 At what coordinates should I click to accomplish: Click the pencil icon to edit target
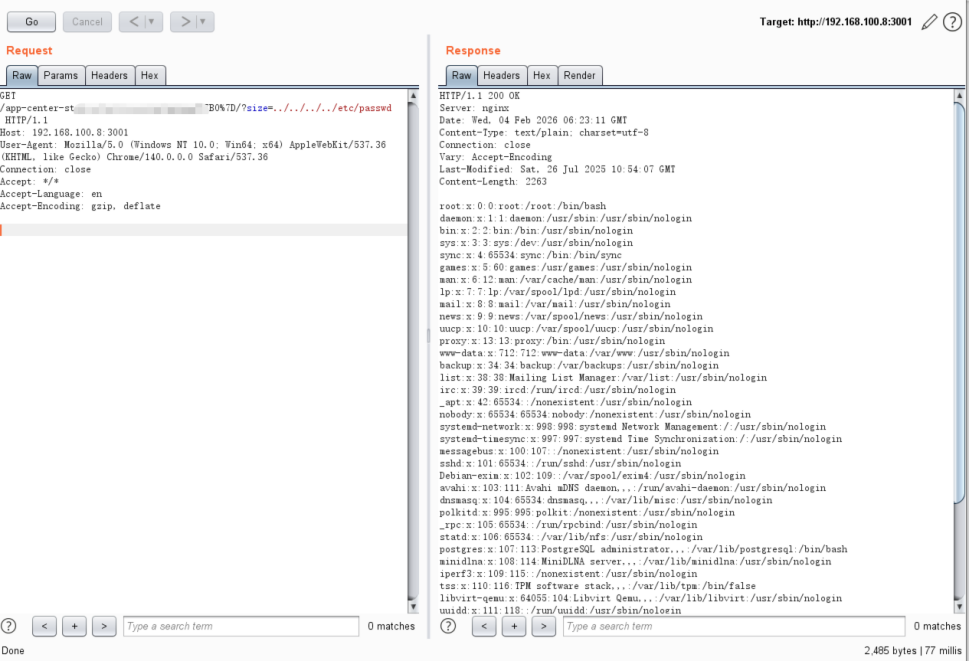tap(930, 22)
